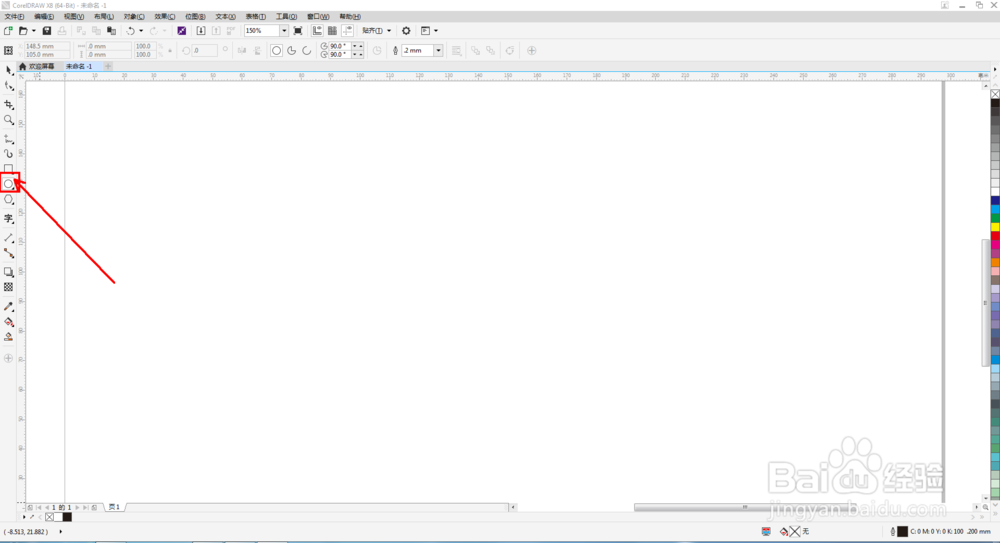Toggle show guidelines button
Screen dimensions: 1000x543
pyautogui.click(x=348, y=31)
